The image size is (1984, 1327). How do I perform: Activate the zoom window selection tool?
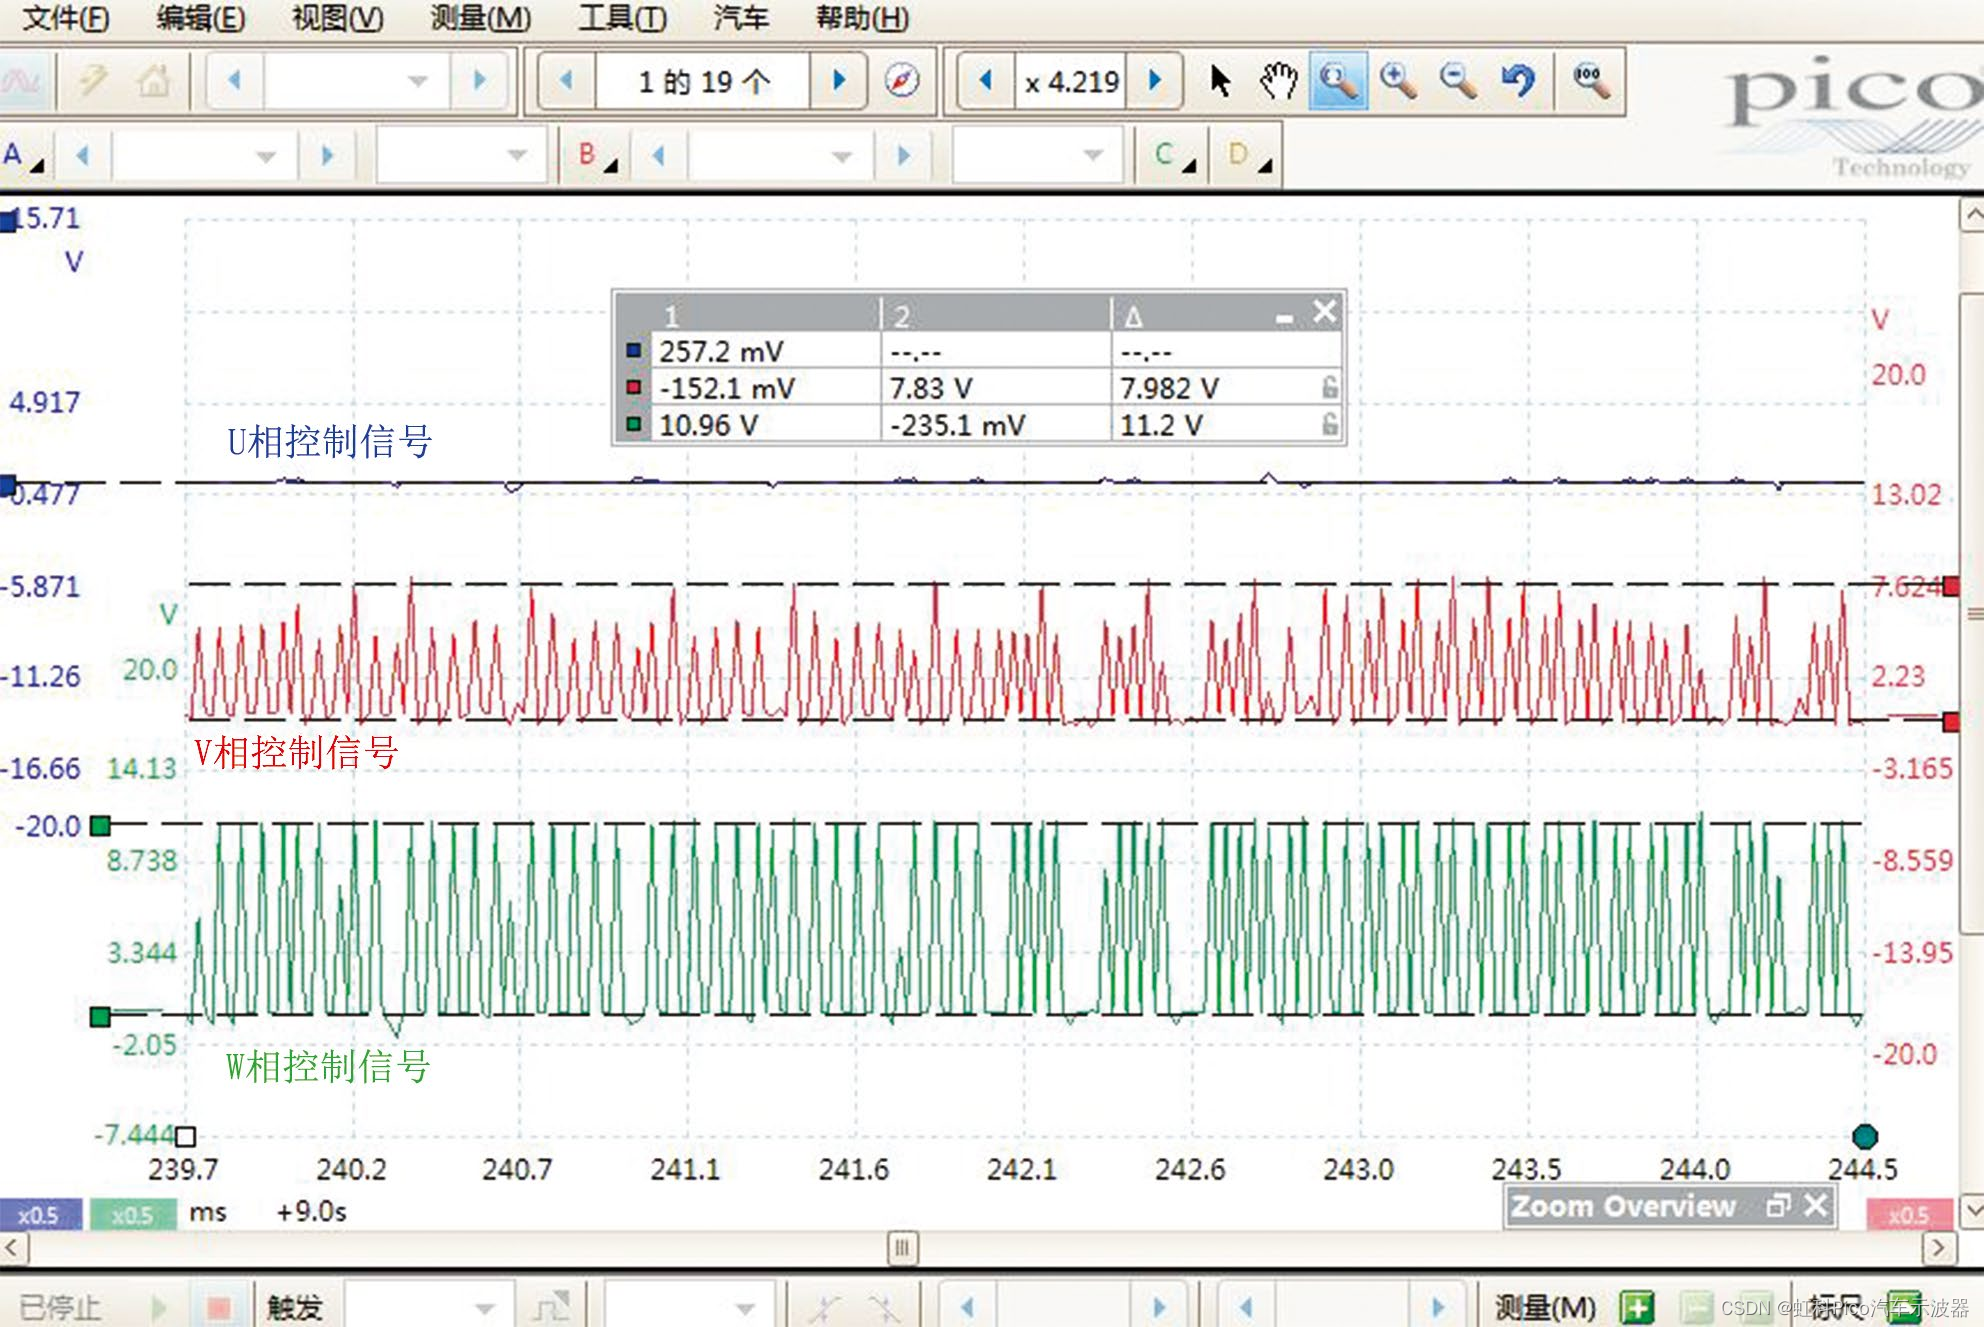[x=1338, y=81]
